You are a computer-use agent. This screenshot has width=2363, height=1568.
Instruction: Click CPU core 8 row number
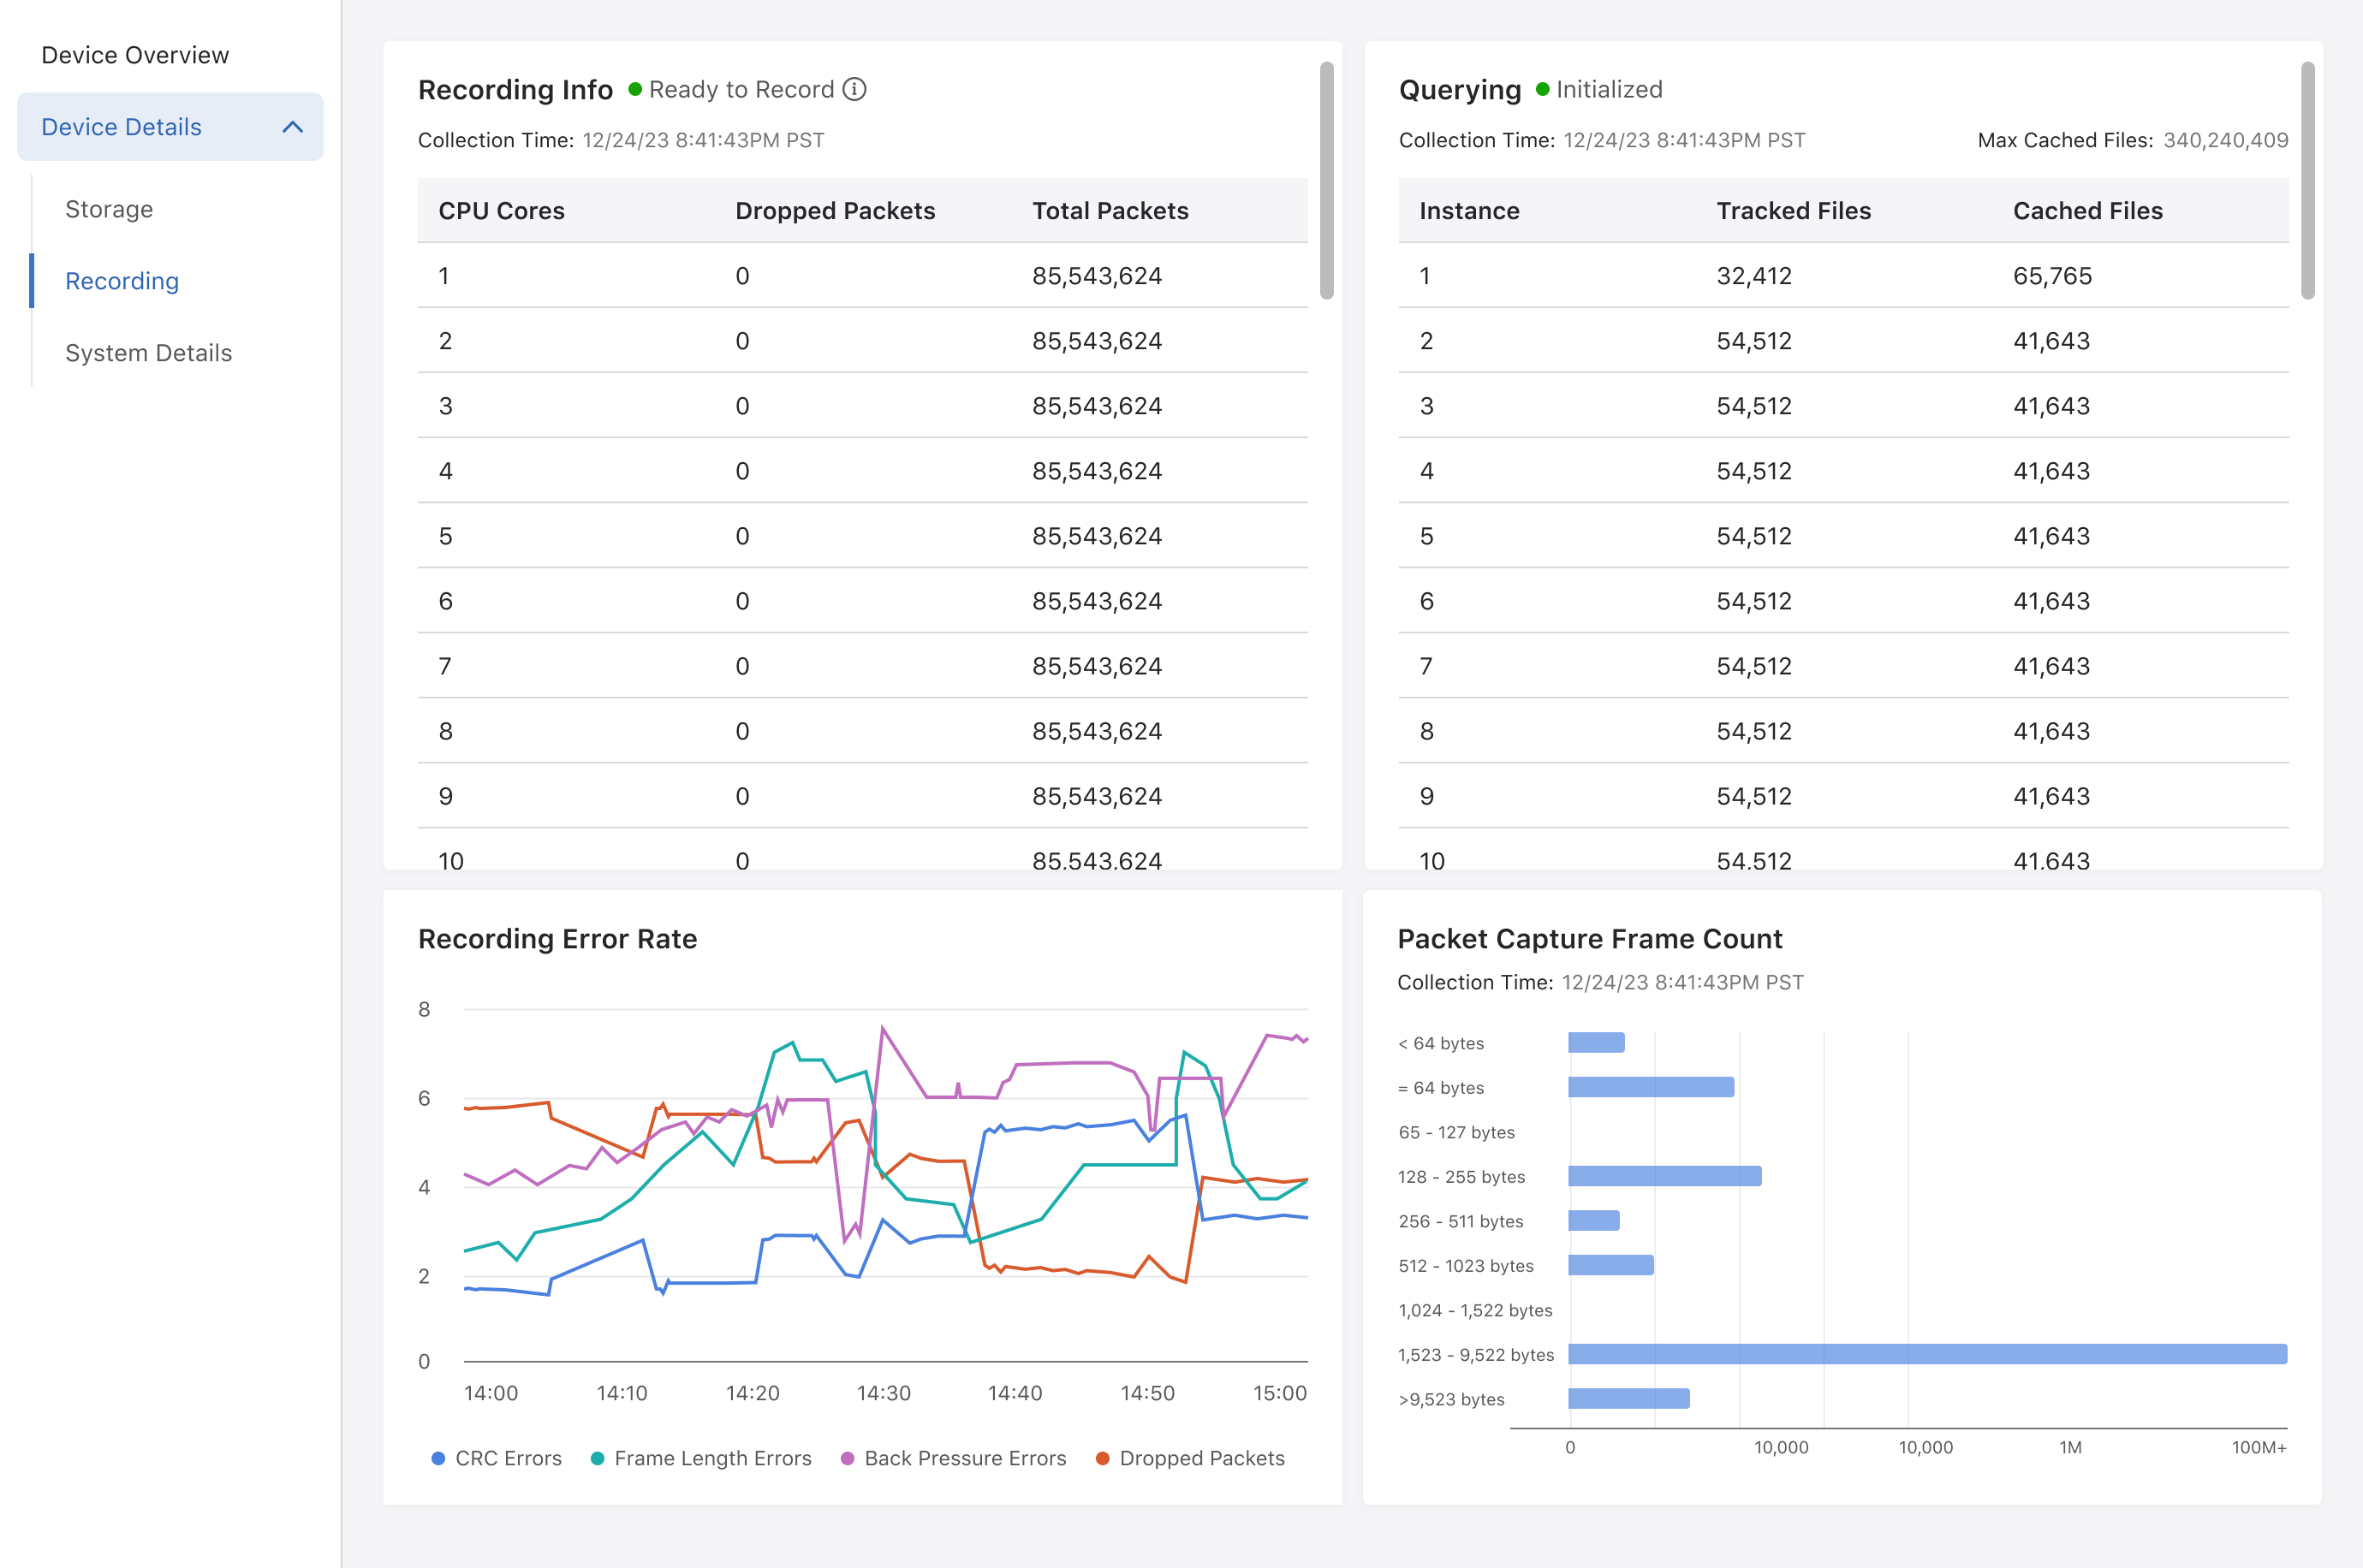pyautogui.click(x=446, y=731)
